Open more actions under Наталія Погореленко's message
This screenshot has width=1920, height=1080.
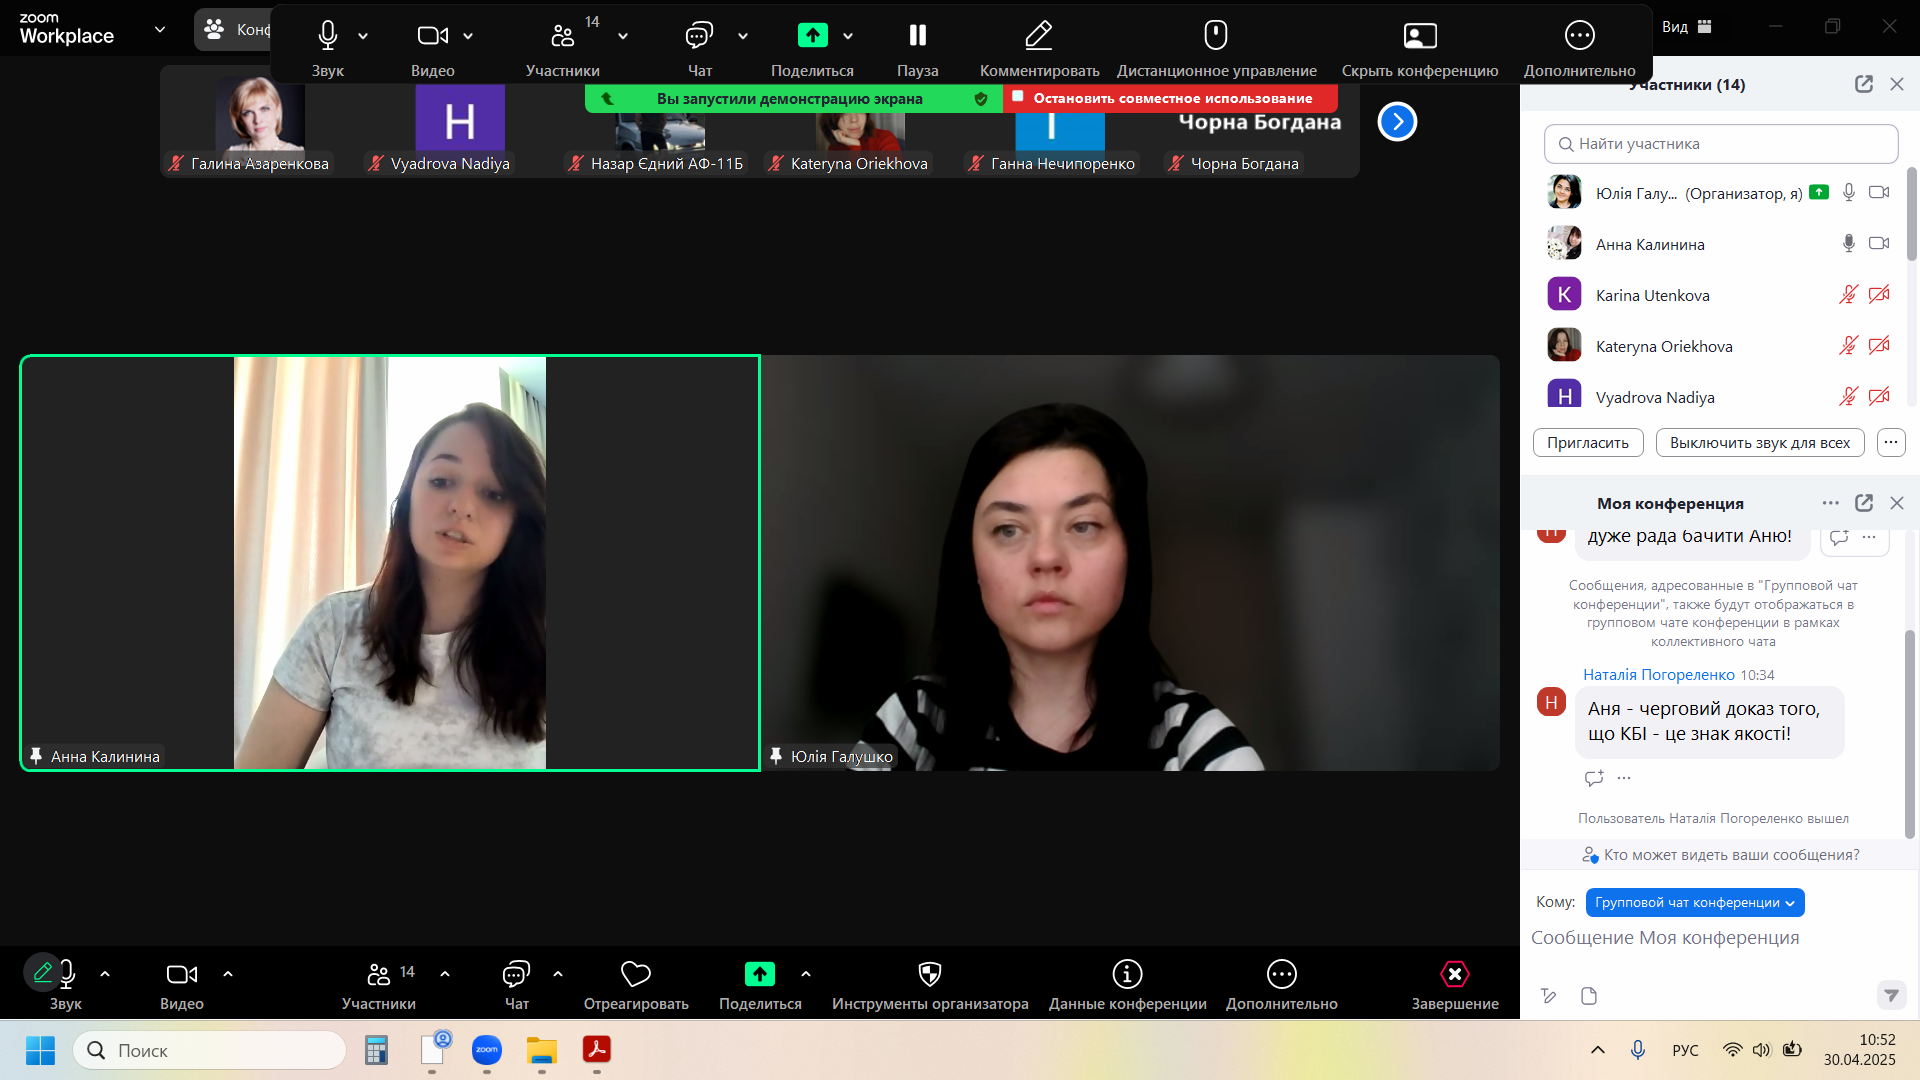click(1624, 778)
